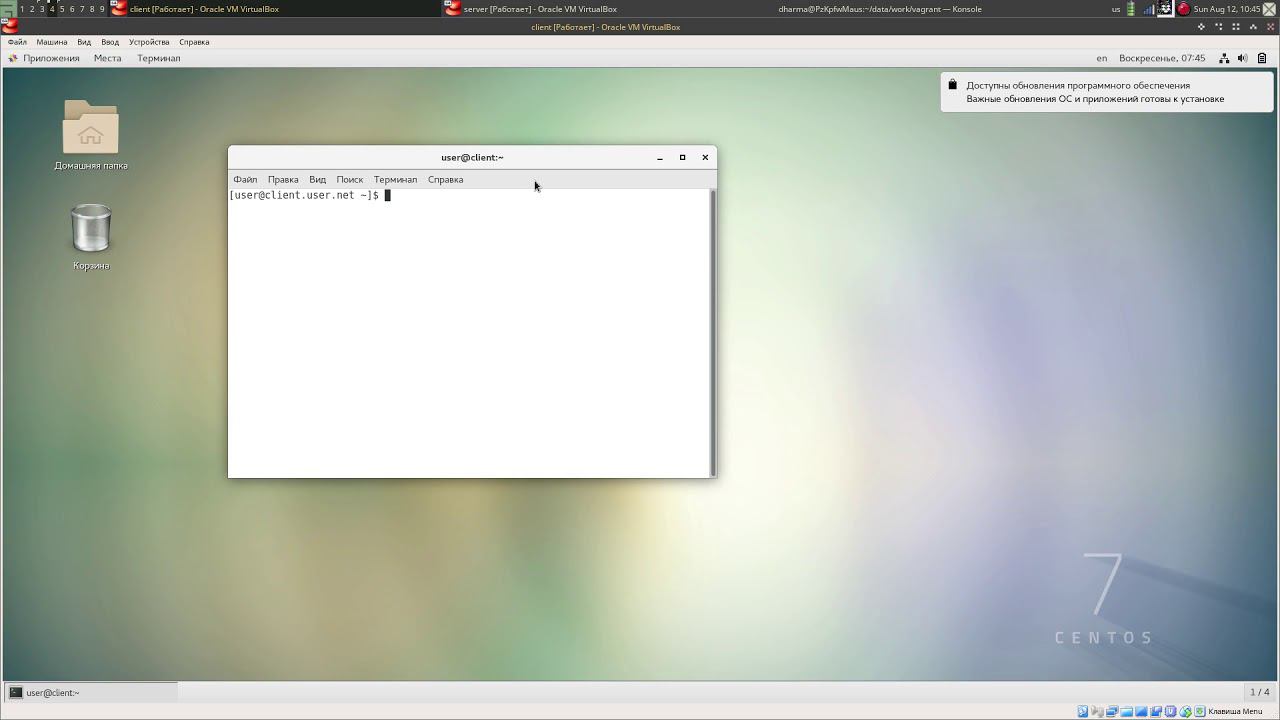This screenshot has height=720, width=1280.
Task: Open GNOME network status icon in top panel
Action: [x=1224, y=58]
